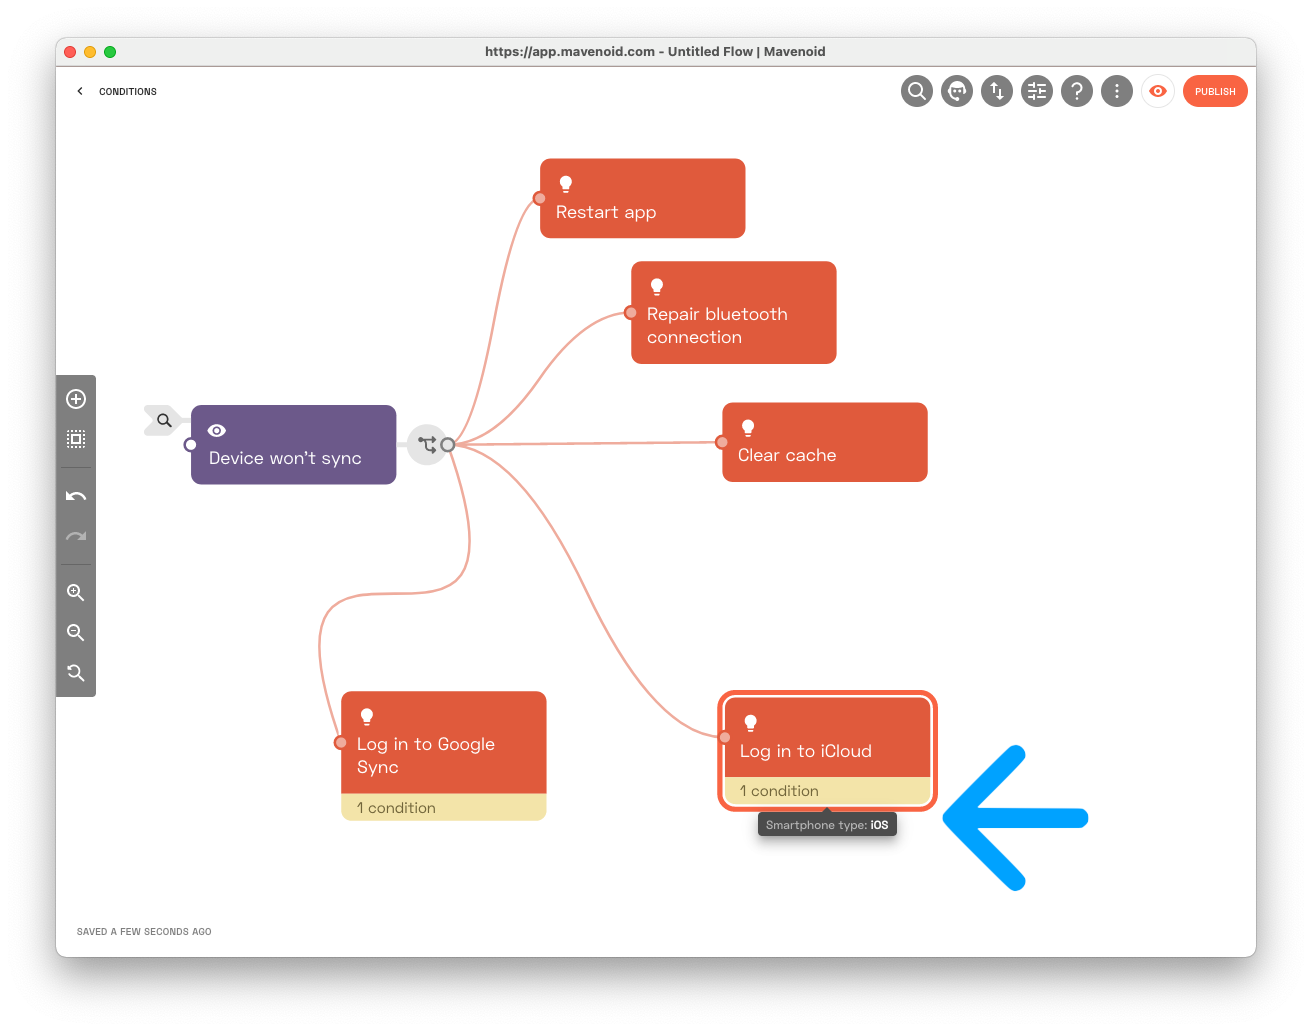The image size is (1312, 1031).
Task: Click the search start tag node icon
Action: pyautogui.click(x=164, y=420)
